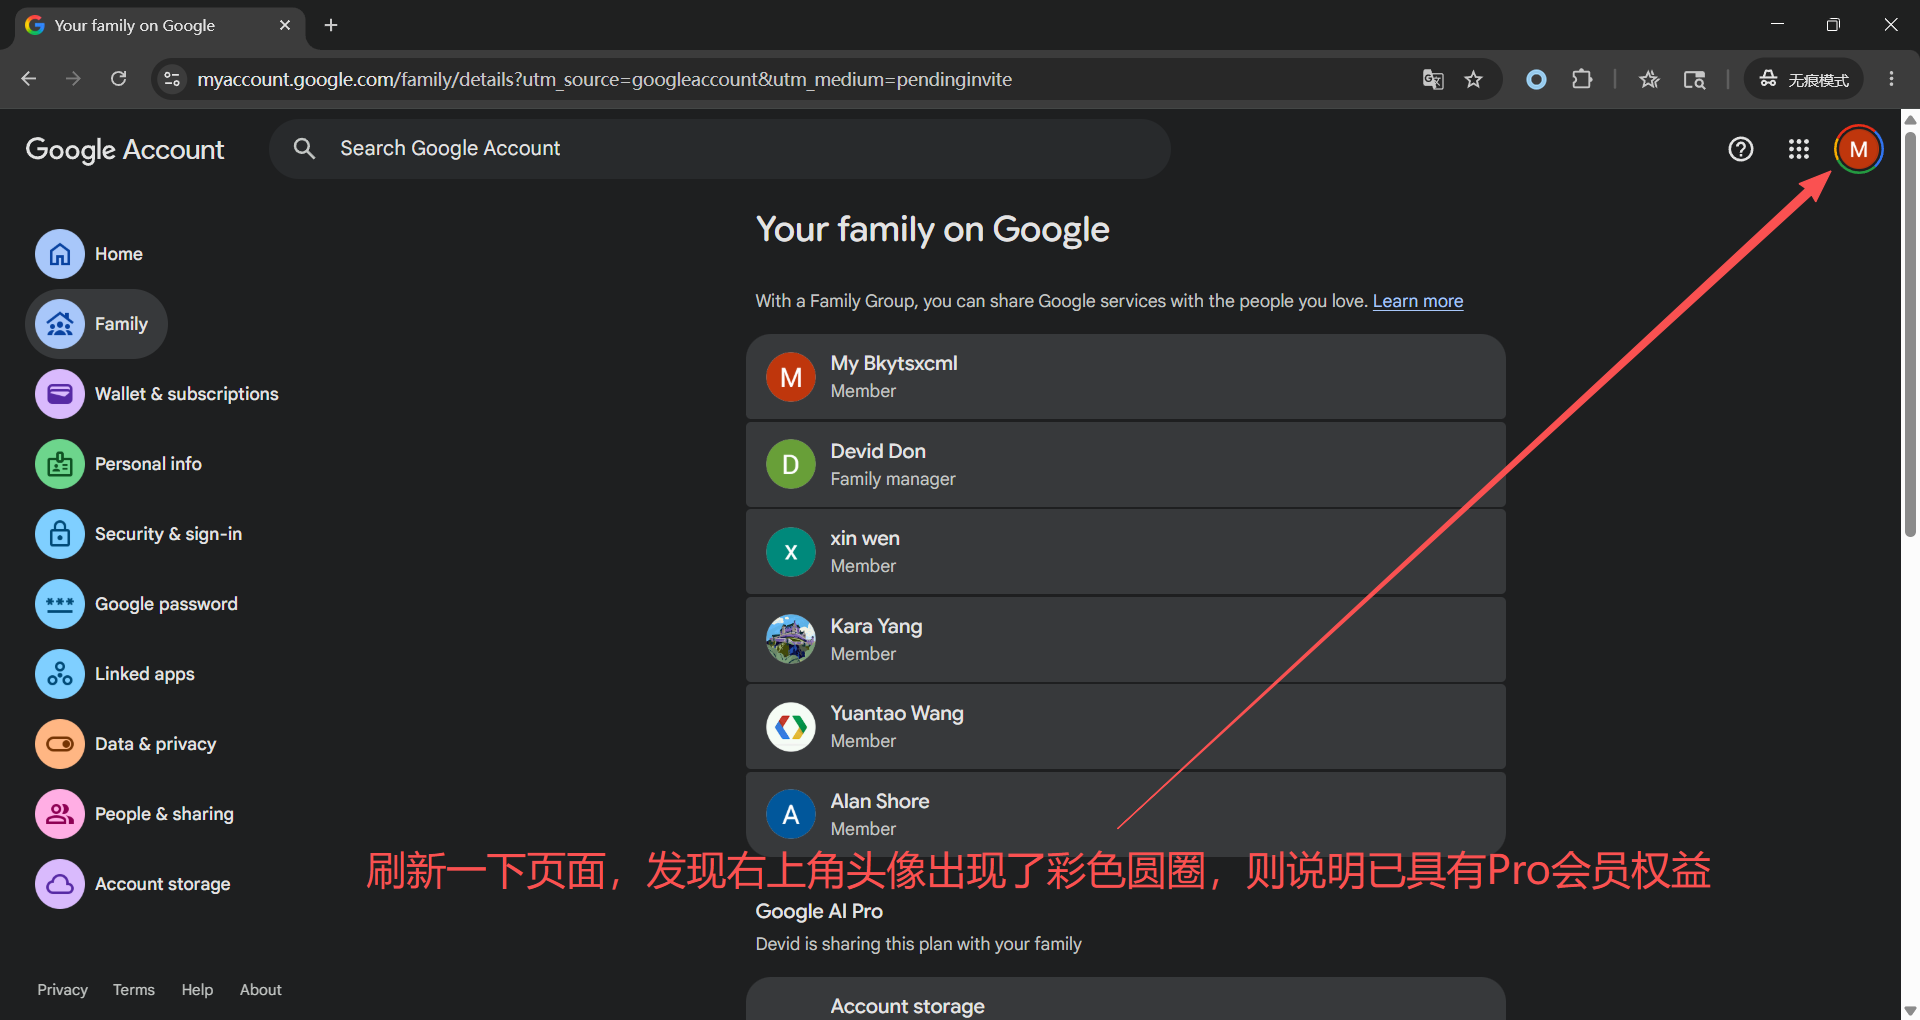Image resolution: width=1920 pixels, height=1020 pixels.
Task: Open the Privacy footer link
Action: 63,989
